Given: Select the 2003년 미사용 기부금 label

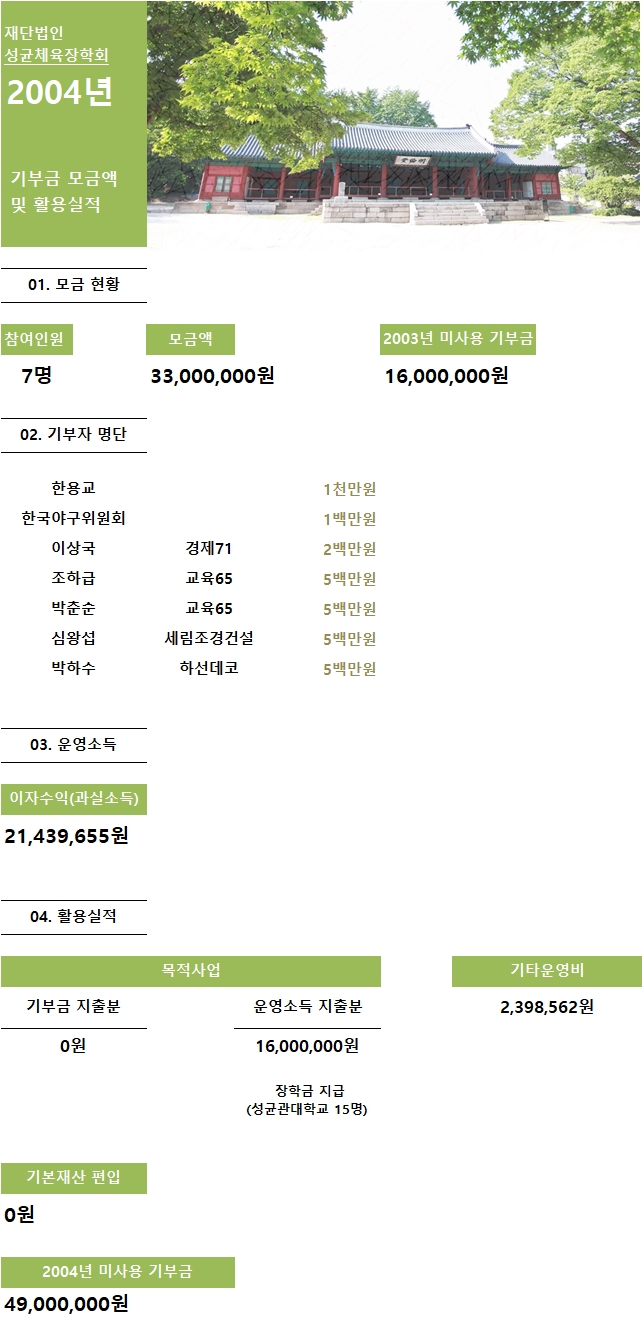Looking at the screenshot, I should [x=458, y=339].
